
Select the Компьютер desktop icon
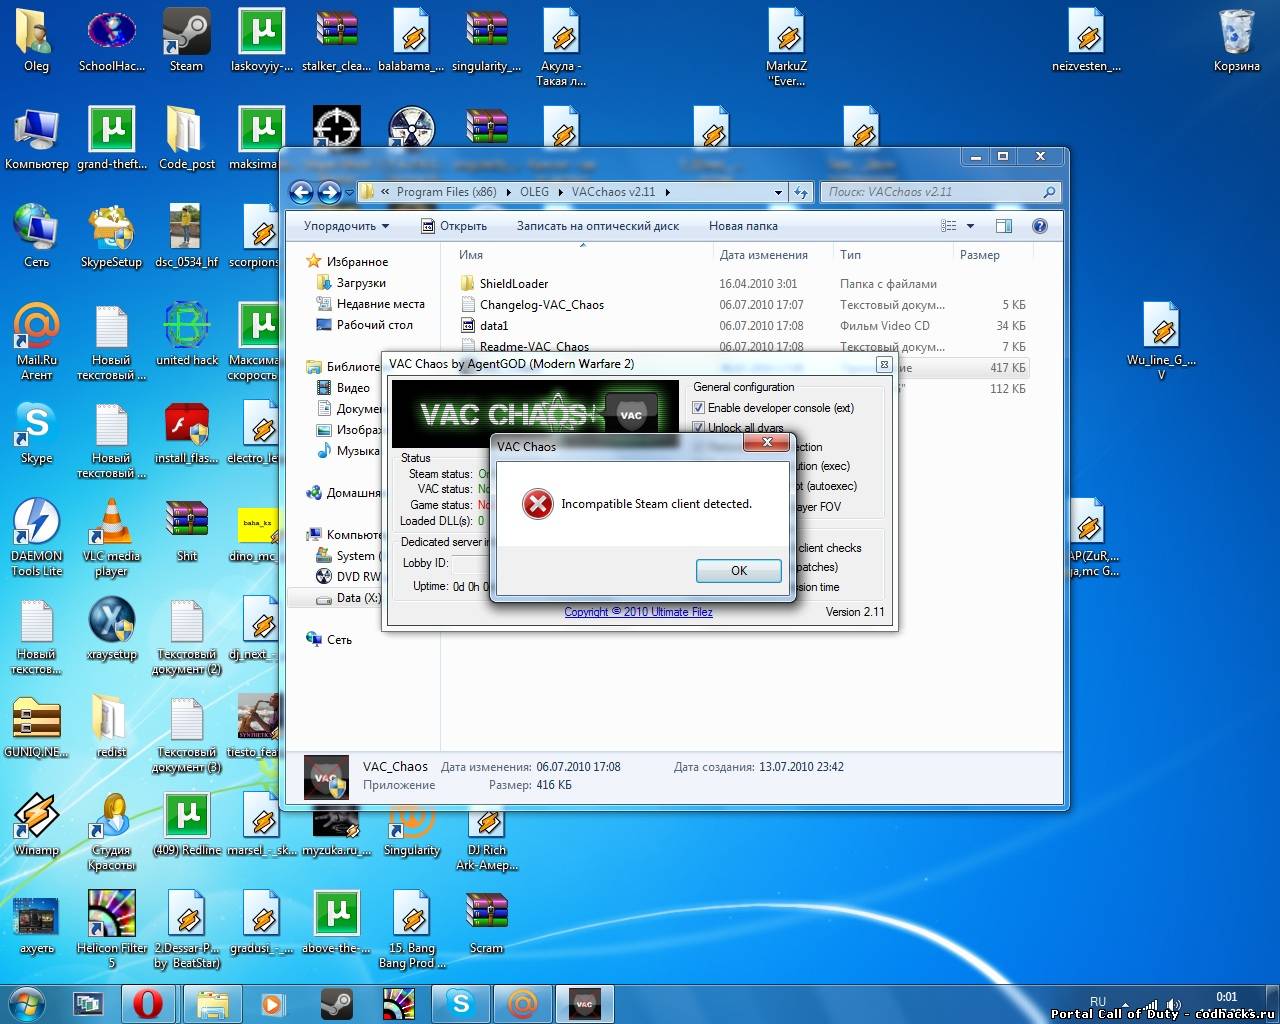click(37, 140)
